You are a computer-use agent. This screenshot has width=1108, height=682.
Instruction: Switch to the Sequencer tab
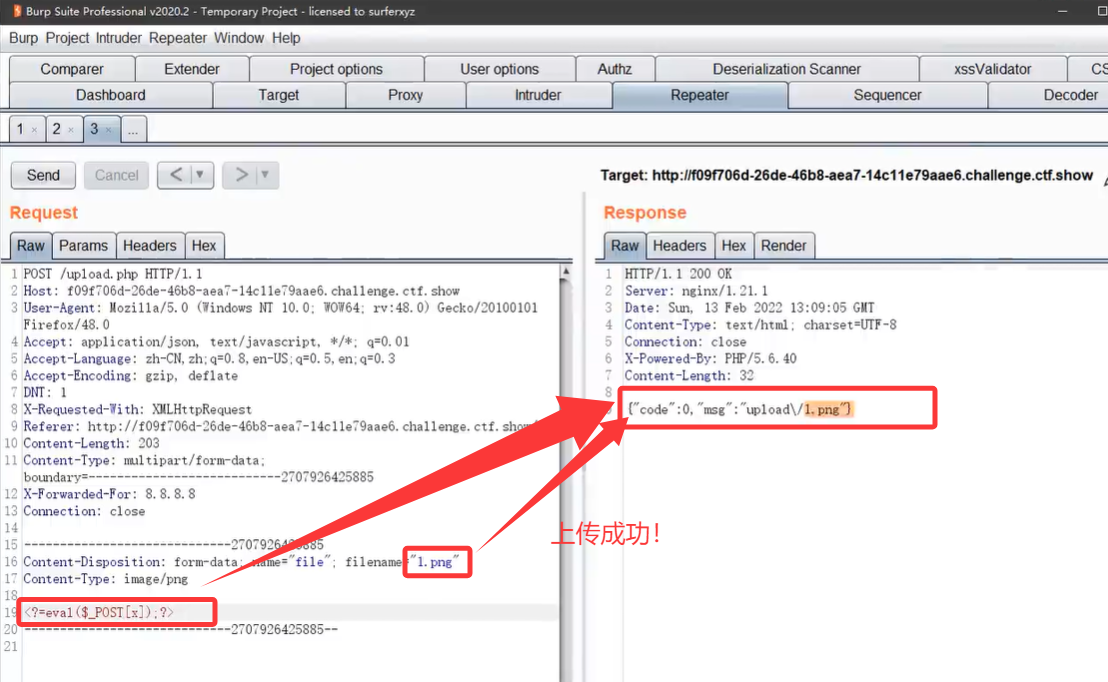coord(888,95)
